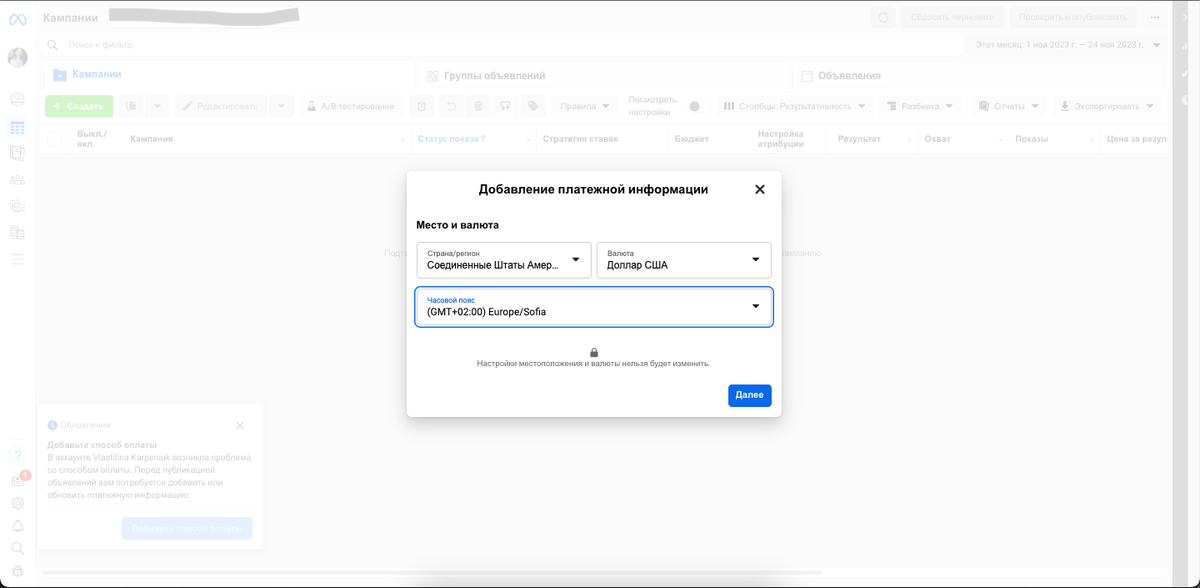The image size is (1200, 588).
Task: Open the Часовой пояс timezone dropdown
Action: click(x=593, y=306)
